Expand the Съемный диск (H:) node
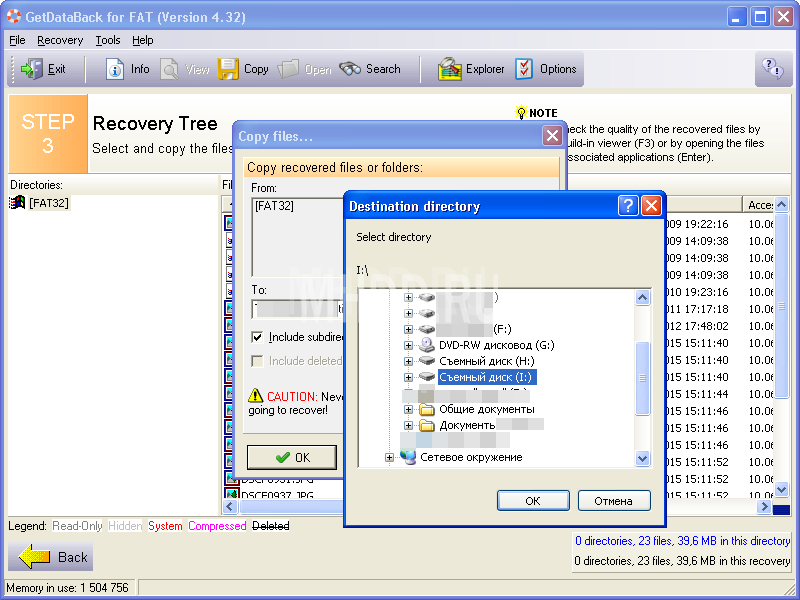 point(408,361)
